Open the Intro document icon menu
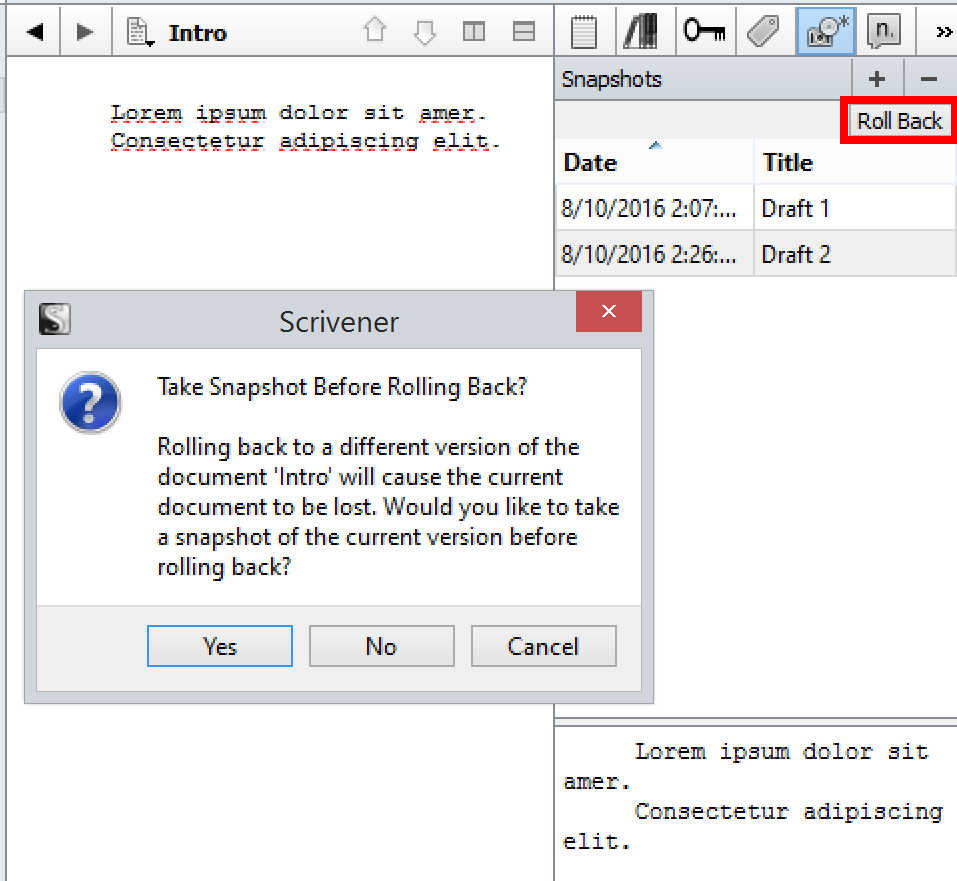This screenshot has height=881, width=957. coord(140,33)
